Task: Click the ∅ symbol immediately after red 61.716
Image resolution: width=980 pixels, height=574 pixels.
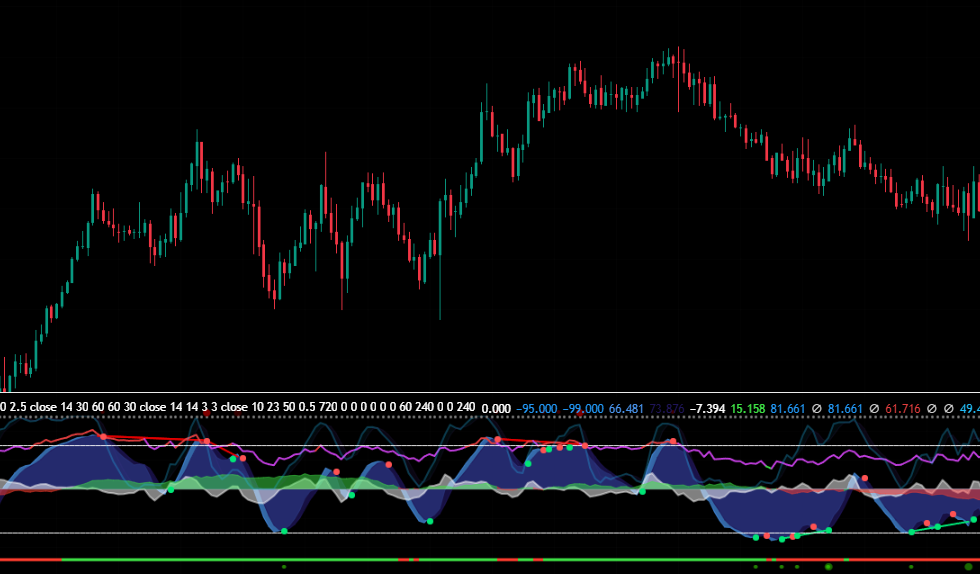Action: tap(930, 408)
